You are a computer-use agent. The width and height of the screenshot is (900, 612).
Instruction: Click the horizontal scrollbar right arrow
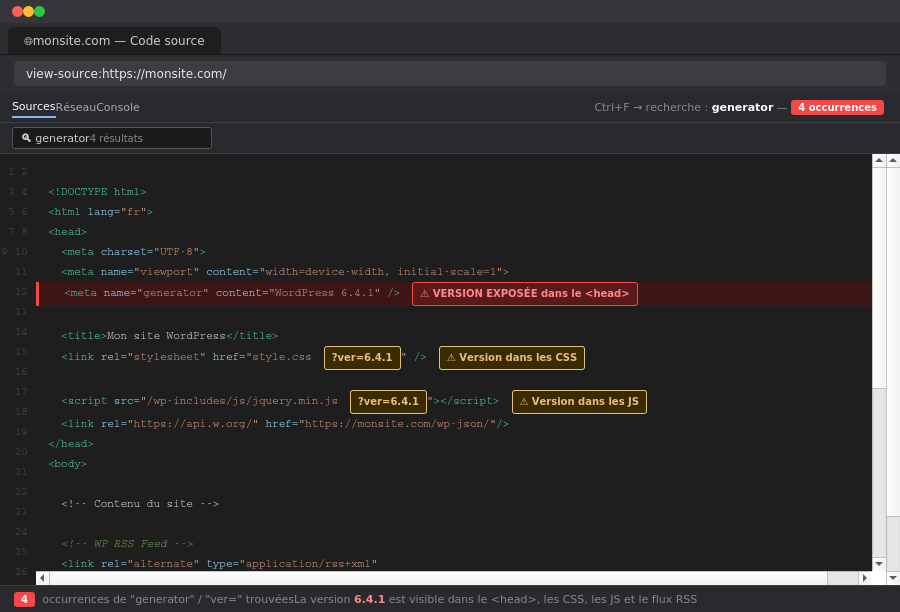click(865, 578)
